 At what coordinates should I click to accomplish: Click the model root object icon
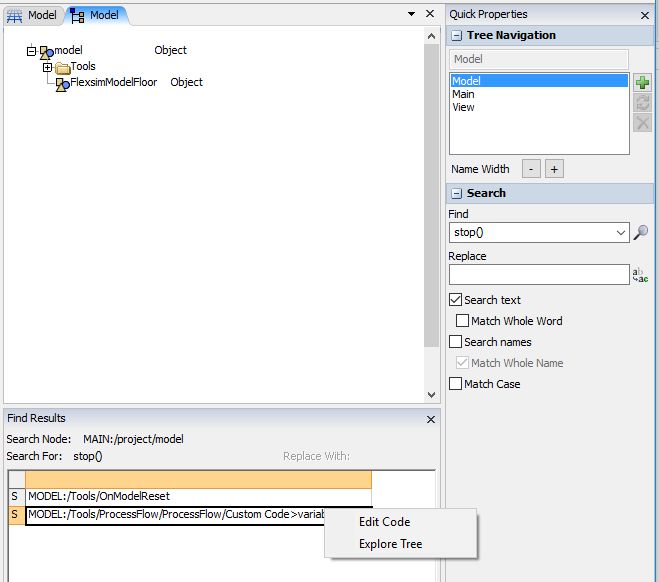coord(46,51)
